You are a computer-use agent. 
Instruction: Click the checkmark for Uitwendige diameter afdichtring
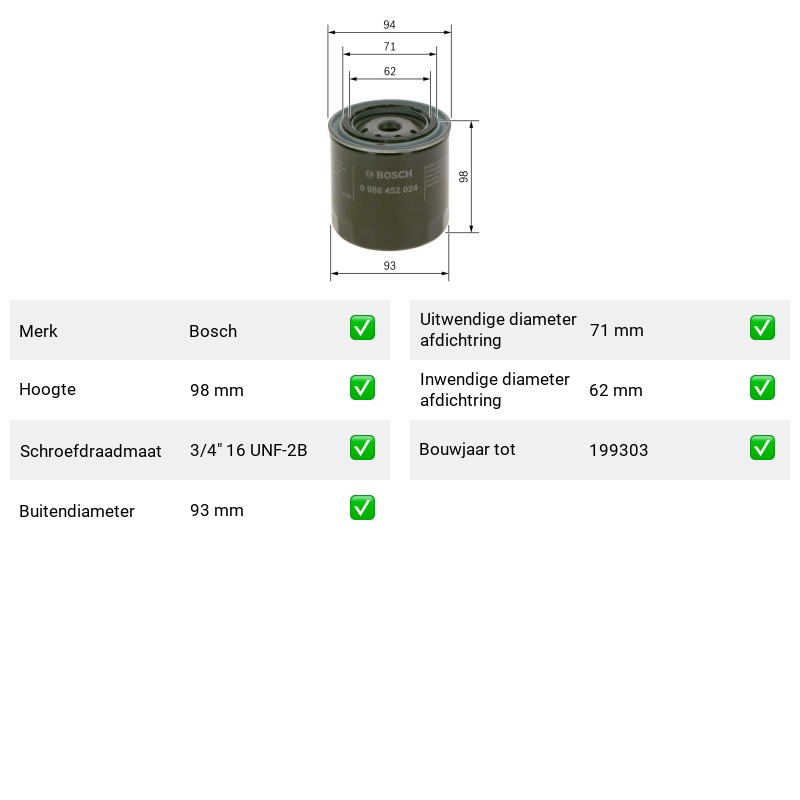pyautogui.click(x=762, y=328)
